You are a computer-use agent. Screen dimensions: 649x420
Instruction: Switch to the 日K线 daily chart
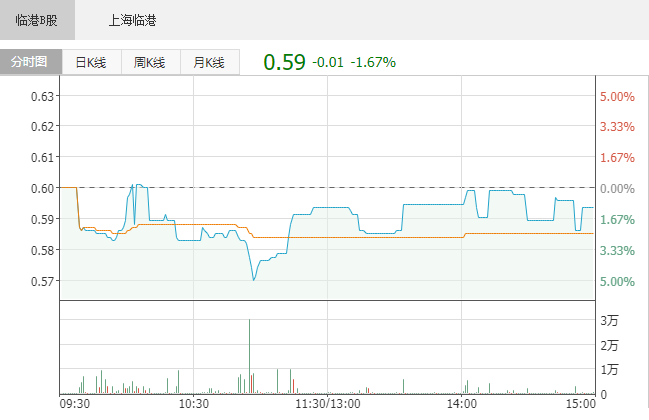tap(91, 62)
